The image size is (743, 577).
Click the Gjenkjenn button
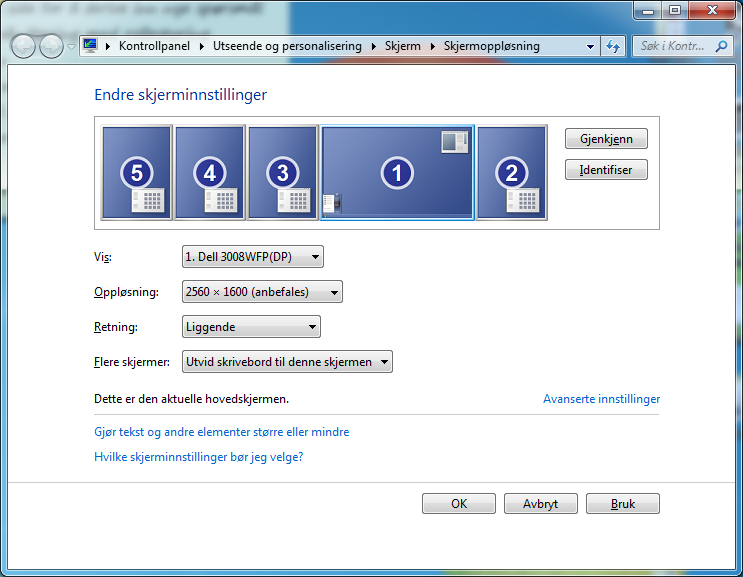(606, 139)
